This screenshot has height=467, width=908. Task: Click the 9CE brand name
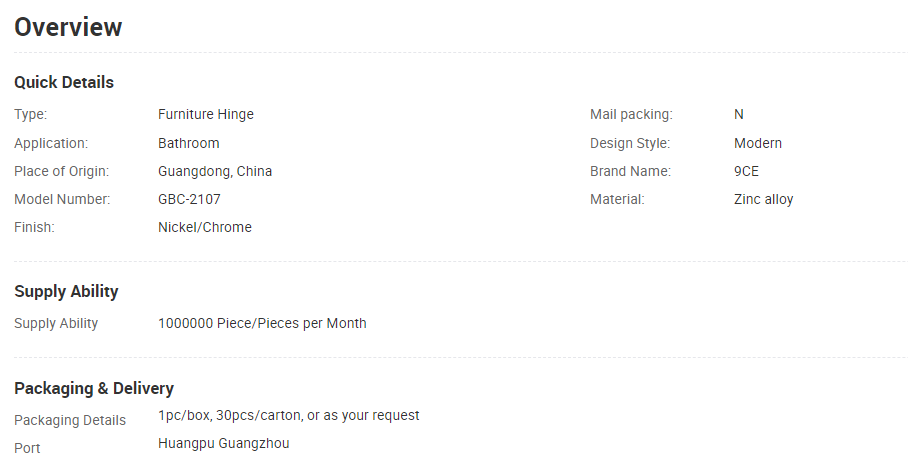[746, 172]
